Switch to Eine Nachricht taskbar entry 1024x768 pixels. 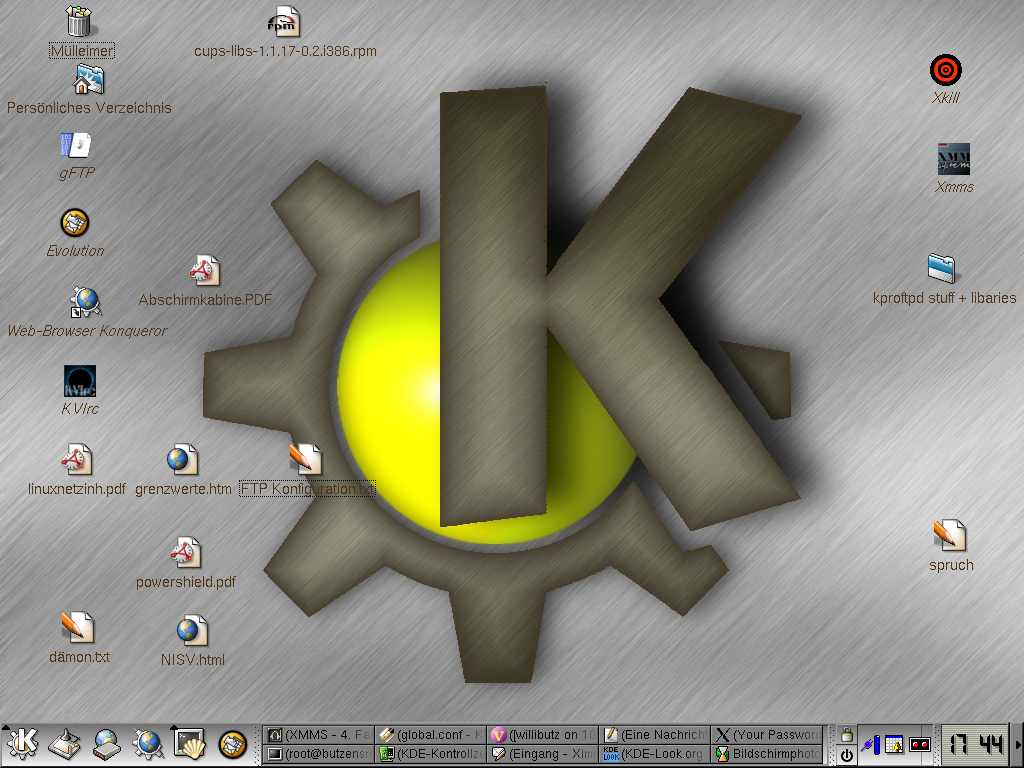655,735
